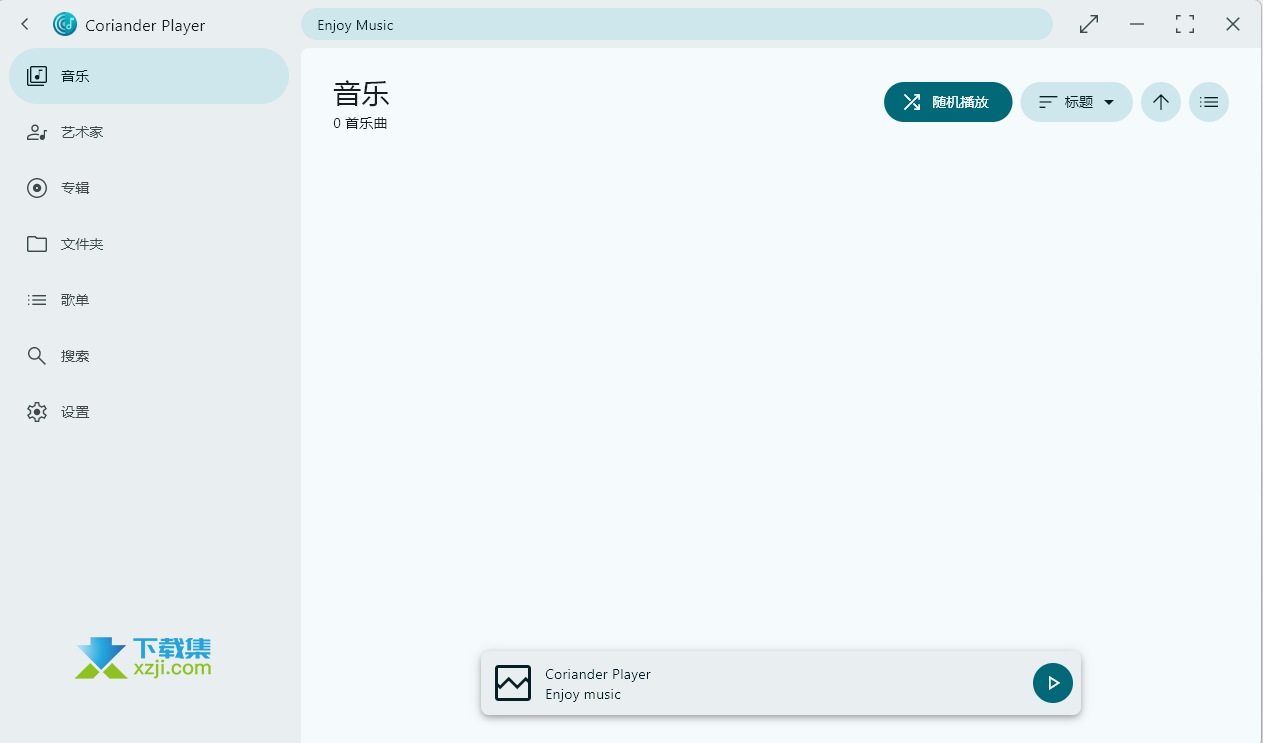Image resolution: width=1263 pixels, height=743 pixels.
Task: Click the album cover placeholder thumbnail
Action: coord(513,683)
